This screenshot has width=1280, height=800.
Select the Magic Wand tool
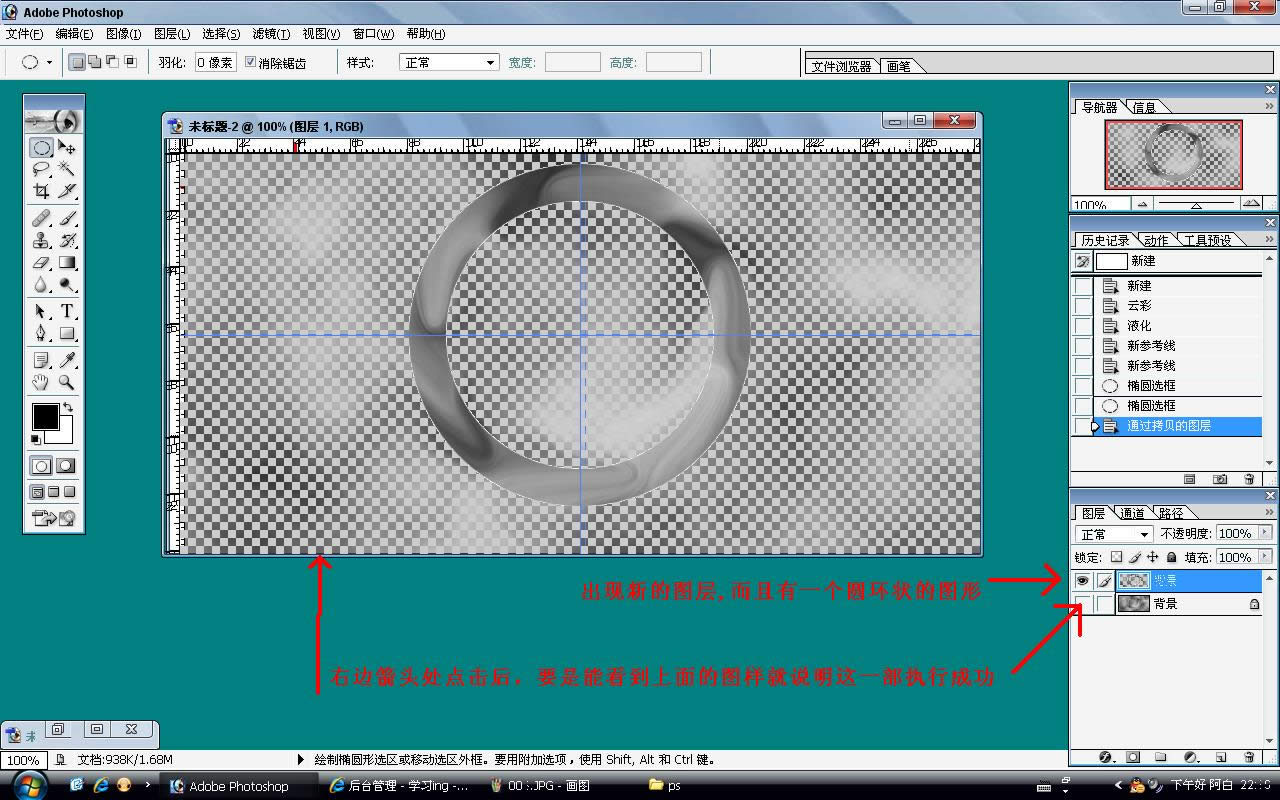(x=67, y=169)
